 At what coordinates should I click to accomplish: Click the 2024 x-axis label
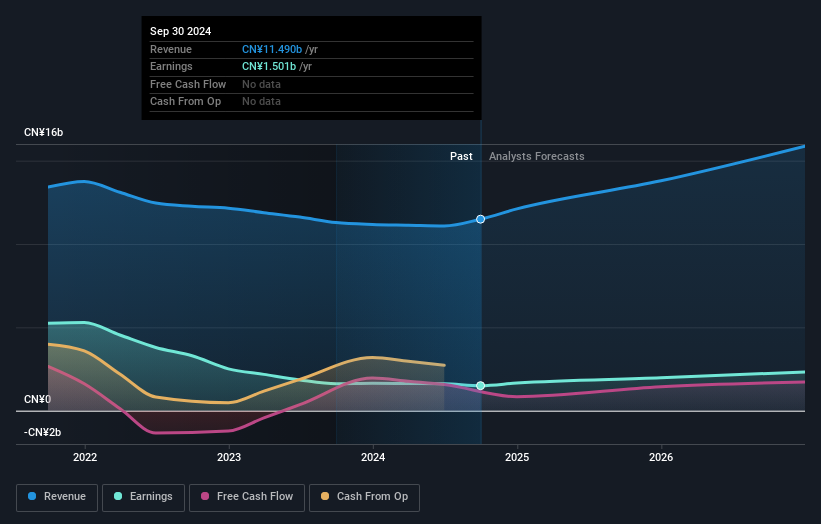pos(373,458)
